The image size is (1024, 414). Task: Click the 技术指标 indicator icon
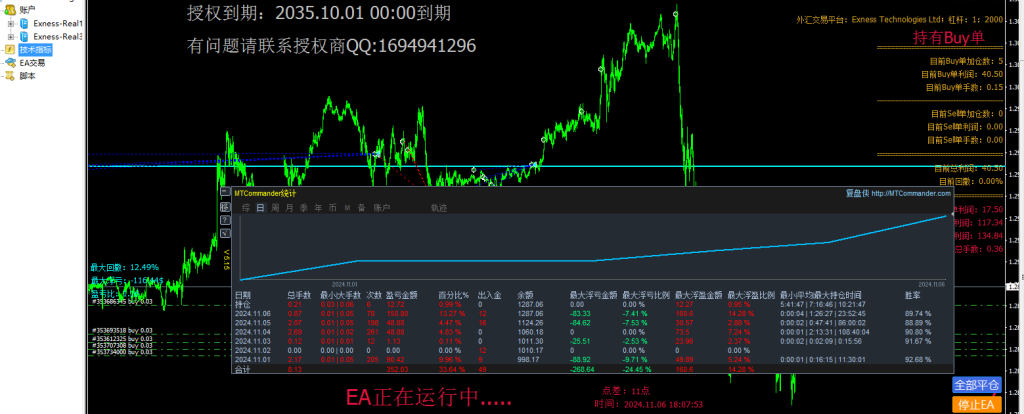pyautogui.click(x=10, y=50)
